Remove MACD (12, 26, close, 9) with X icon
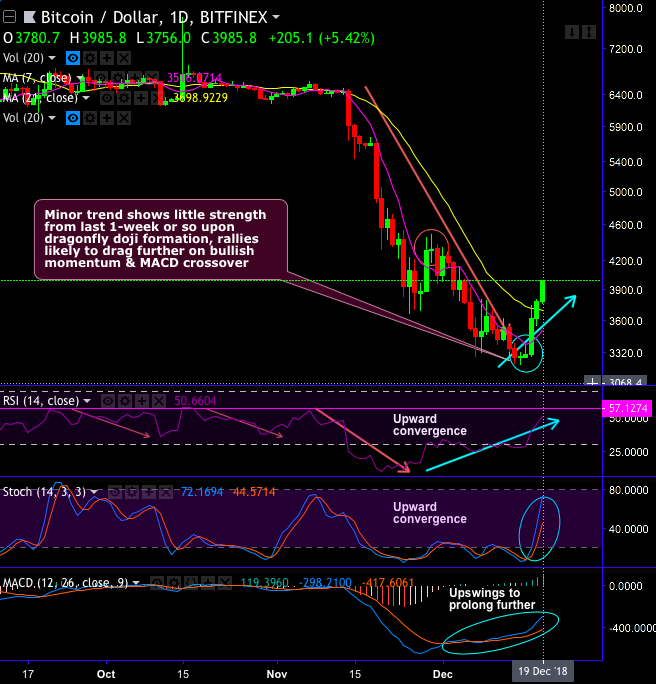The image size is (656, 684). 225,583
